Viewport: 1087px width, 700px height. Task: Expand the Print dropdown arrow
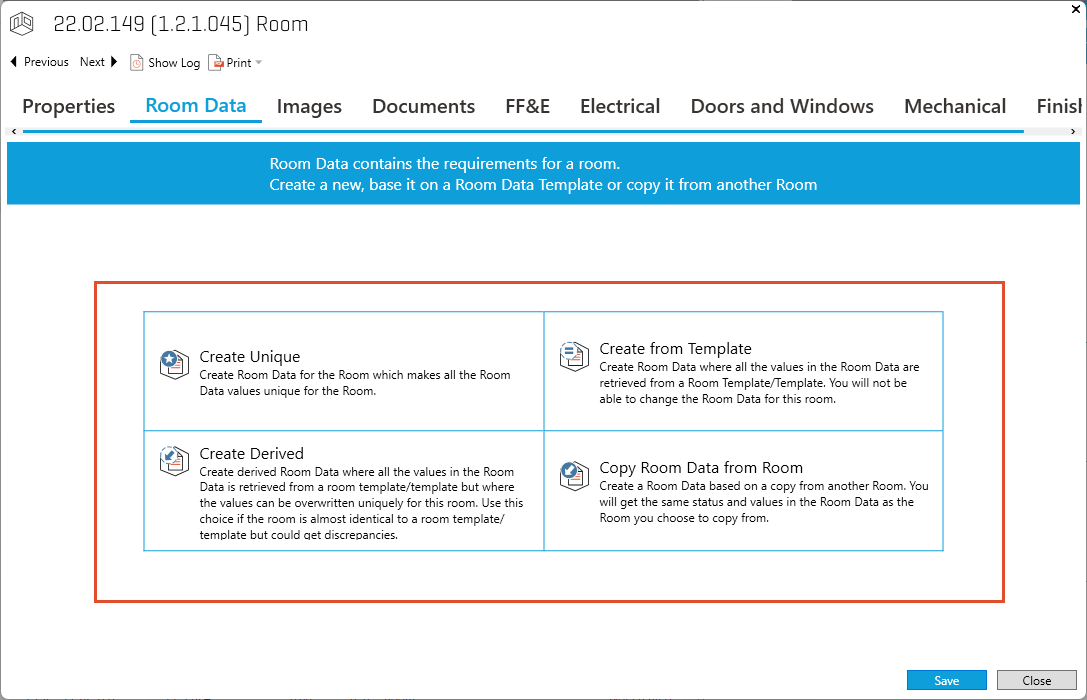pos(259,63)
